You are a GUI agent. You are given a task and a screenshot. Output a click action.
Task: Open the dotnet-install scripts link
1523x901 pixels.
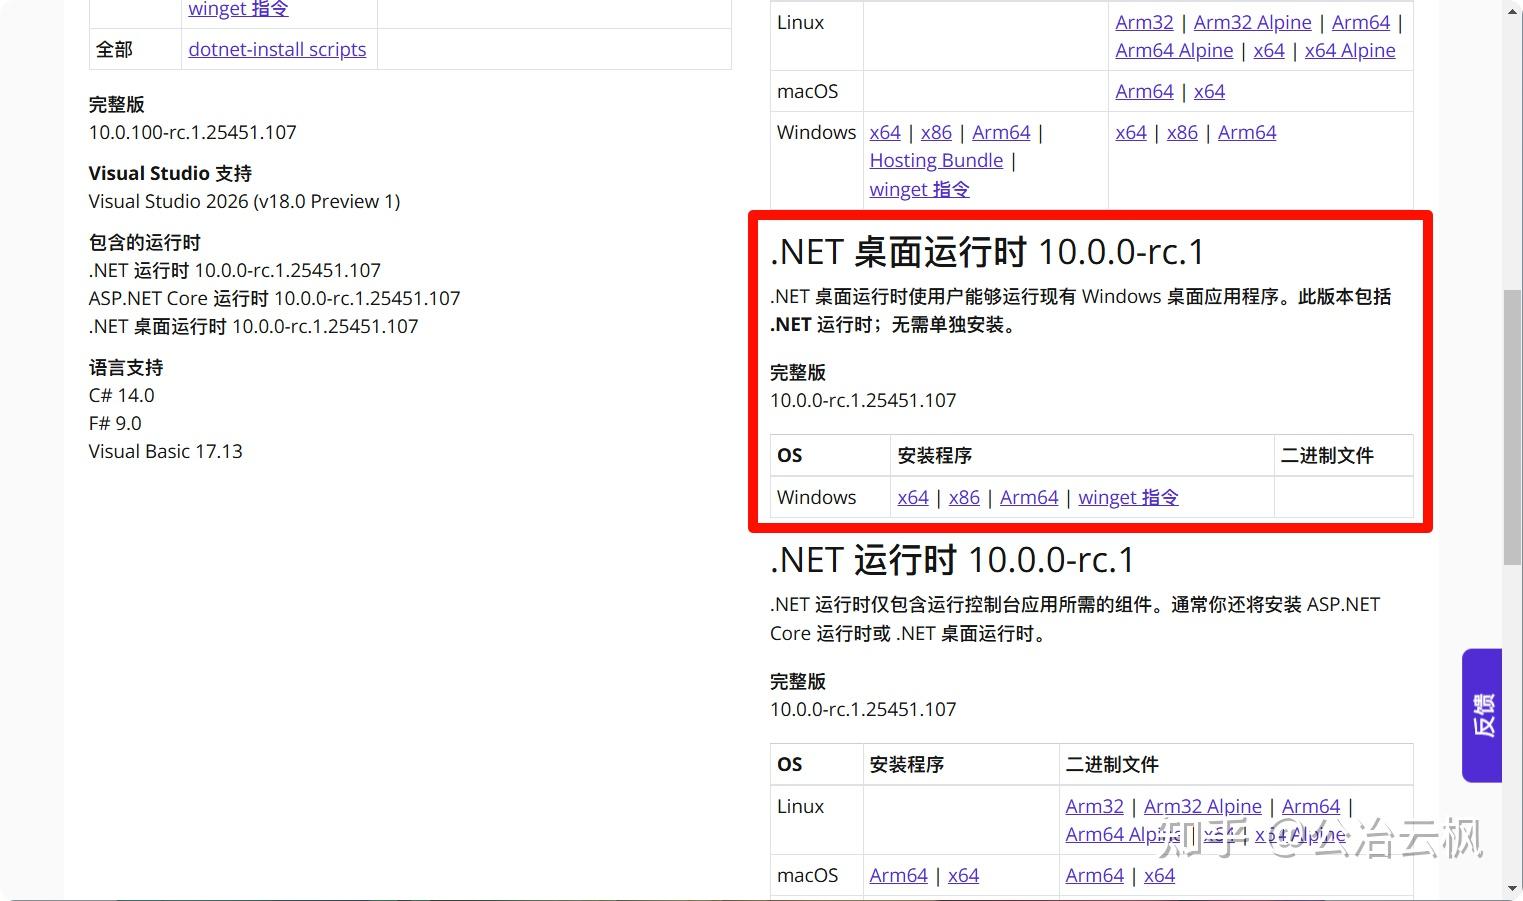tap(276, 49)
